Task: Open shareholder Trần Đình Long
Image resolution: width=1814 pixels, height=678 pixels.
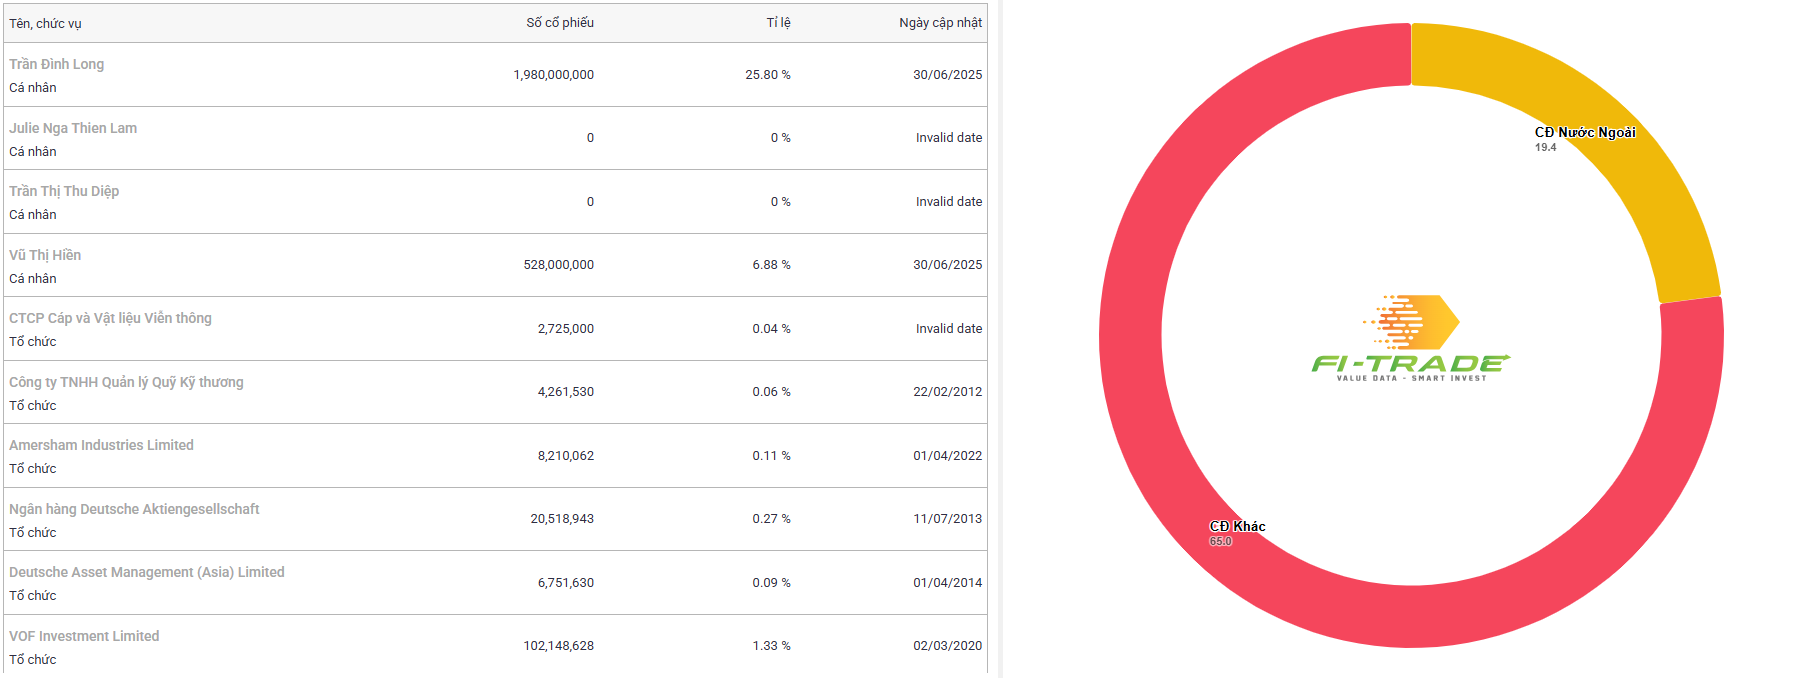Action: pos(57,64)
